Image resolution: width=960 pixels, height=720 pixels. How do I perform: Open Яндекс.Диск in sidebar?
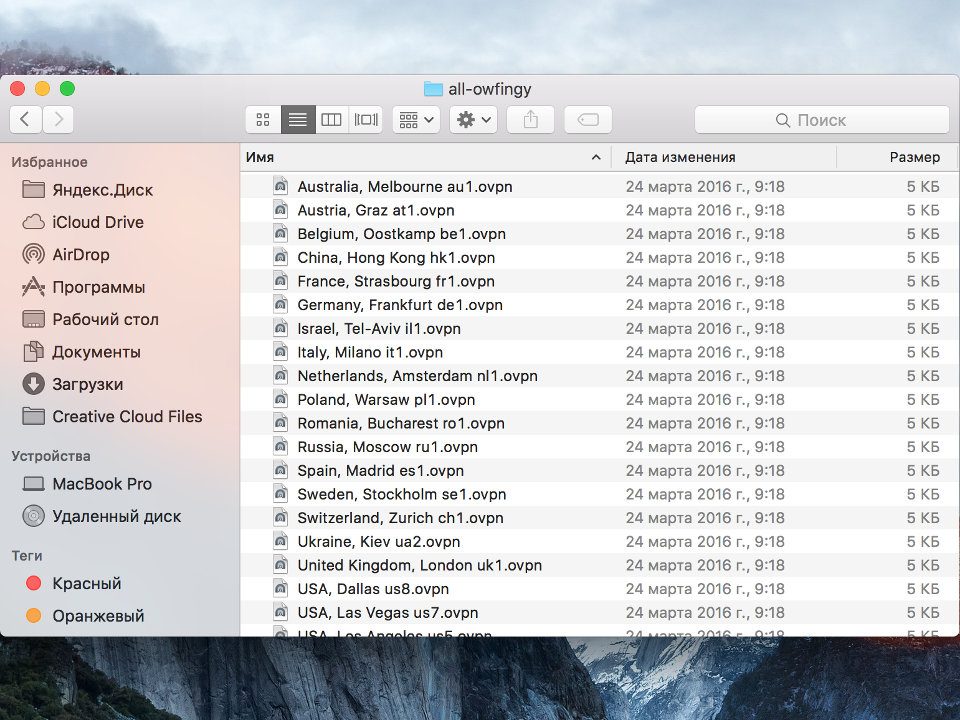[88, 190]
